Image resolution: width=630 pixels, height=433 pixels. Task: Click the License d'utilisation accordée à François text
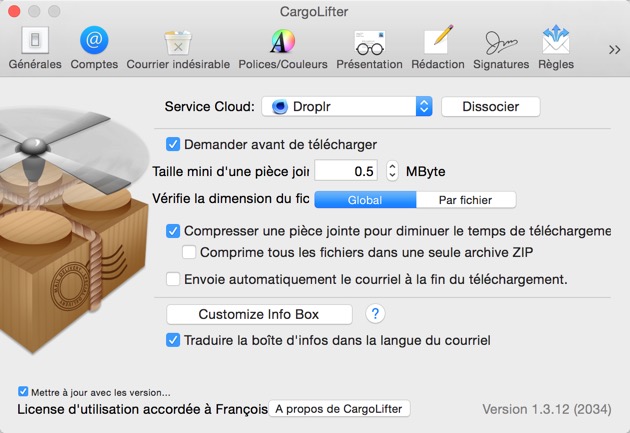pyautogui.click(x=142, y=409)
